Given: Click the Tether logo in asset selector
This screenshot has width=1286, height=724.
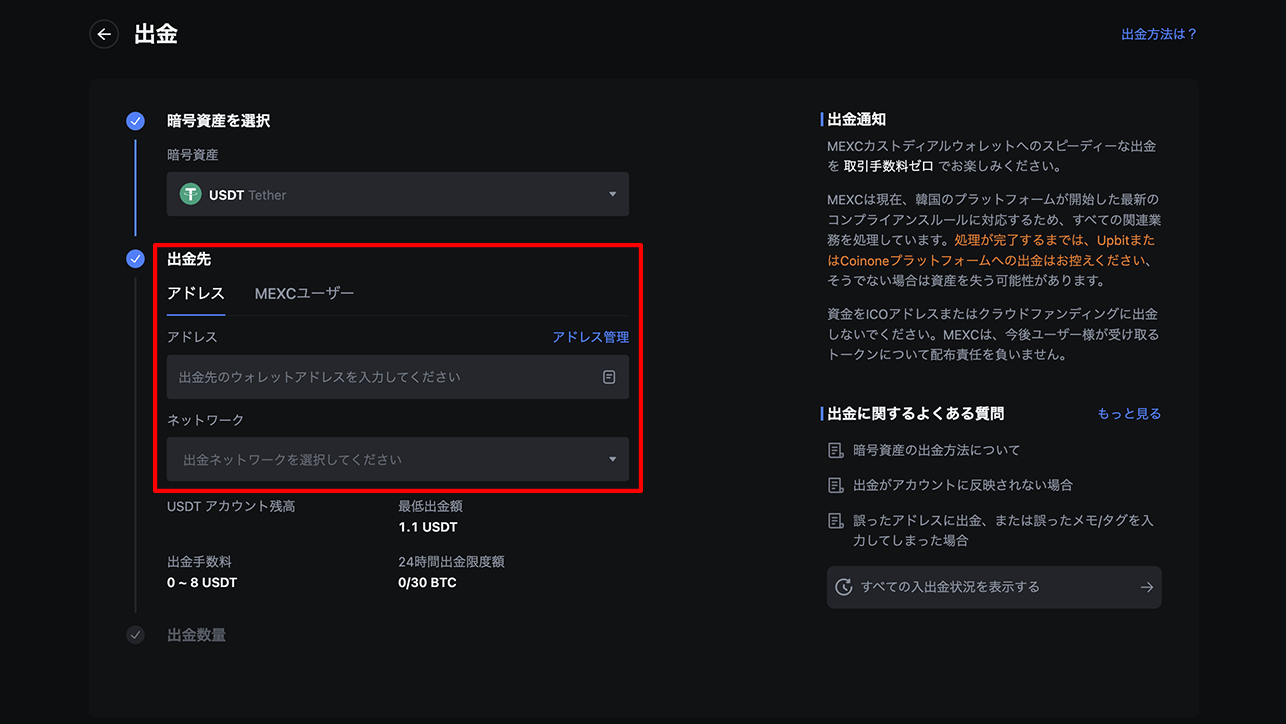Looking at the screenshot, I should coord(190,194).
